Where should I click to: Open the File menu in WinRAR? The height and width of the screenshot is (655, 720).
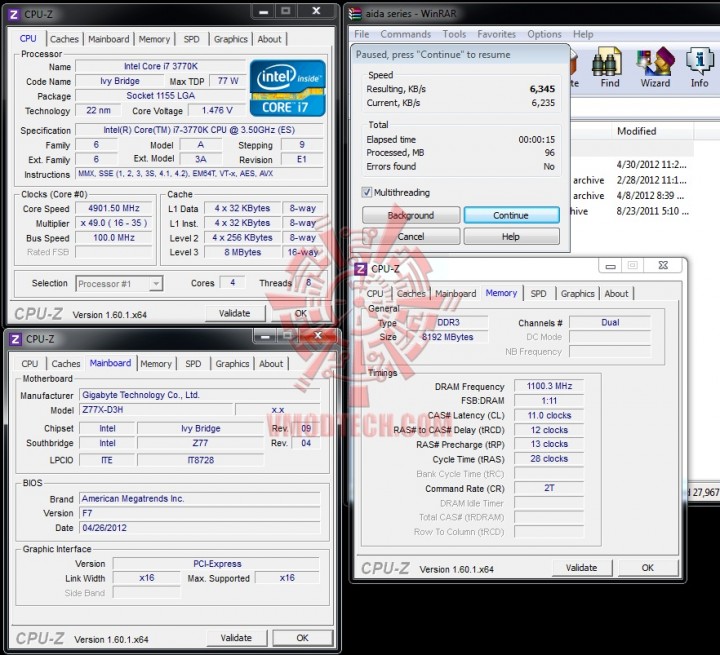361,34
